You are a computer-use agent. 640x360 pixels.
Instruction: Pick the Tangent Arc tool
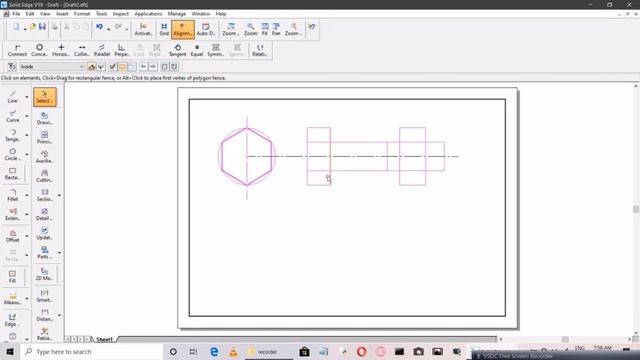click(13, 135)
